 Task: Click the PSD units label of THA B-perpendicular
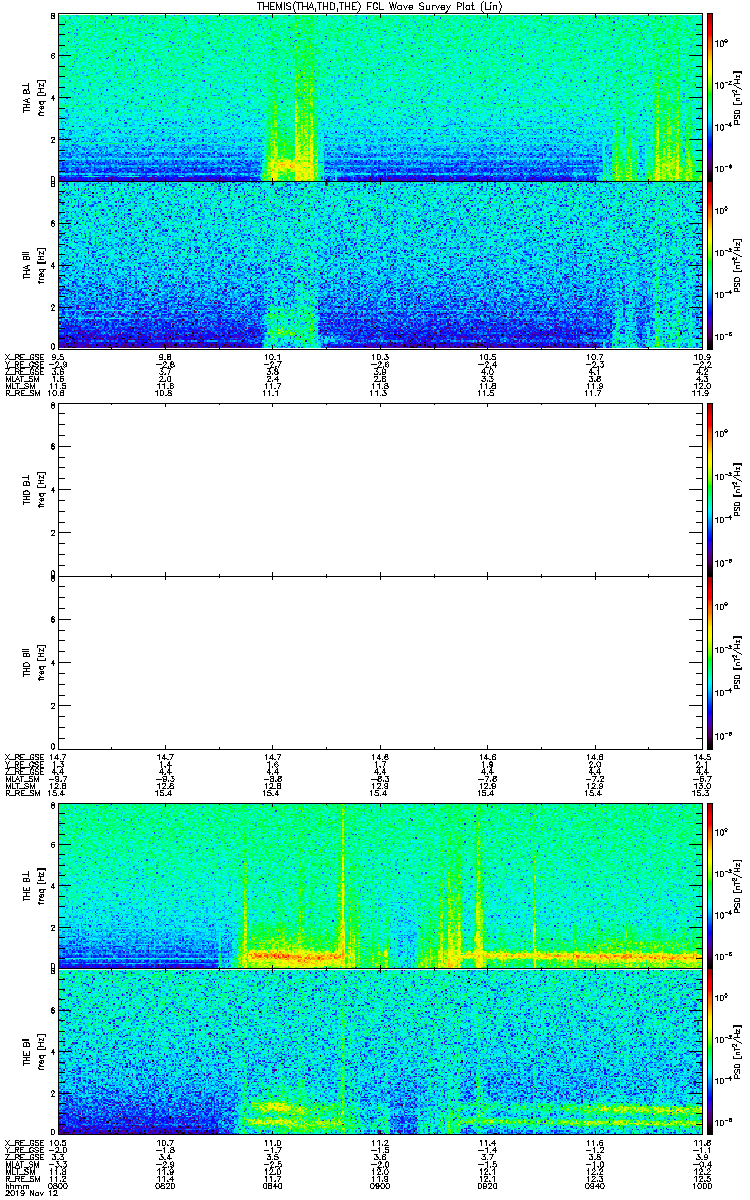[737, 98]
